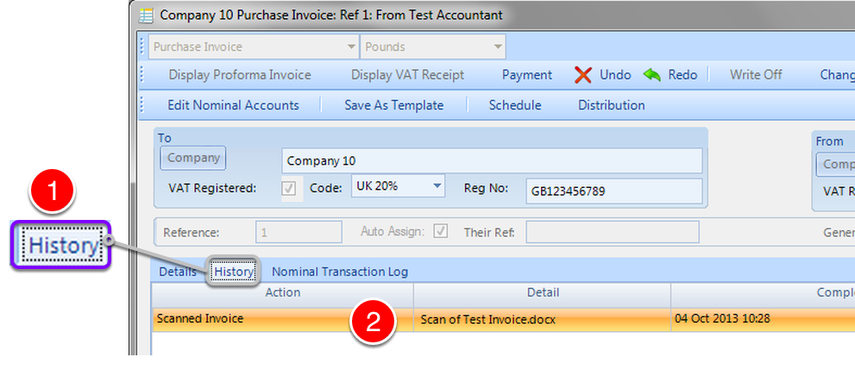This screenshot has width=855, height=376.
Task: Click the Reg No field GB123456789
Action: 614,191
